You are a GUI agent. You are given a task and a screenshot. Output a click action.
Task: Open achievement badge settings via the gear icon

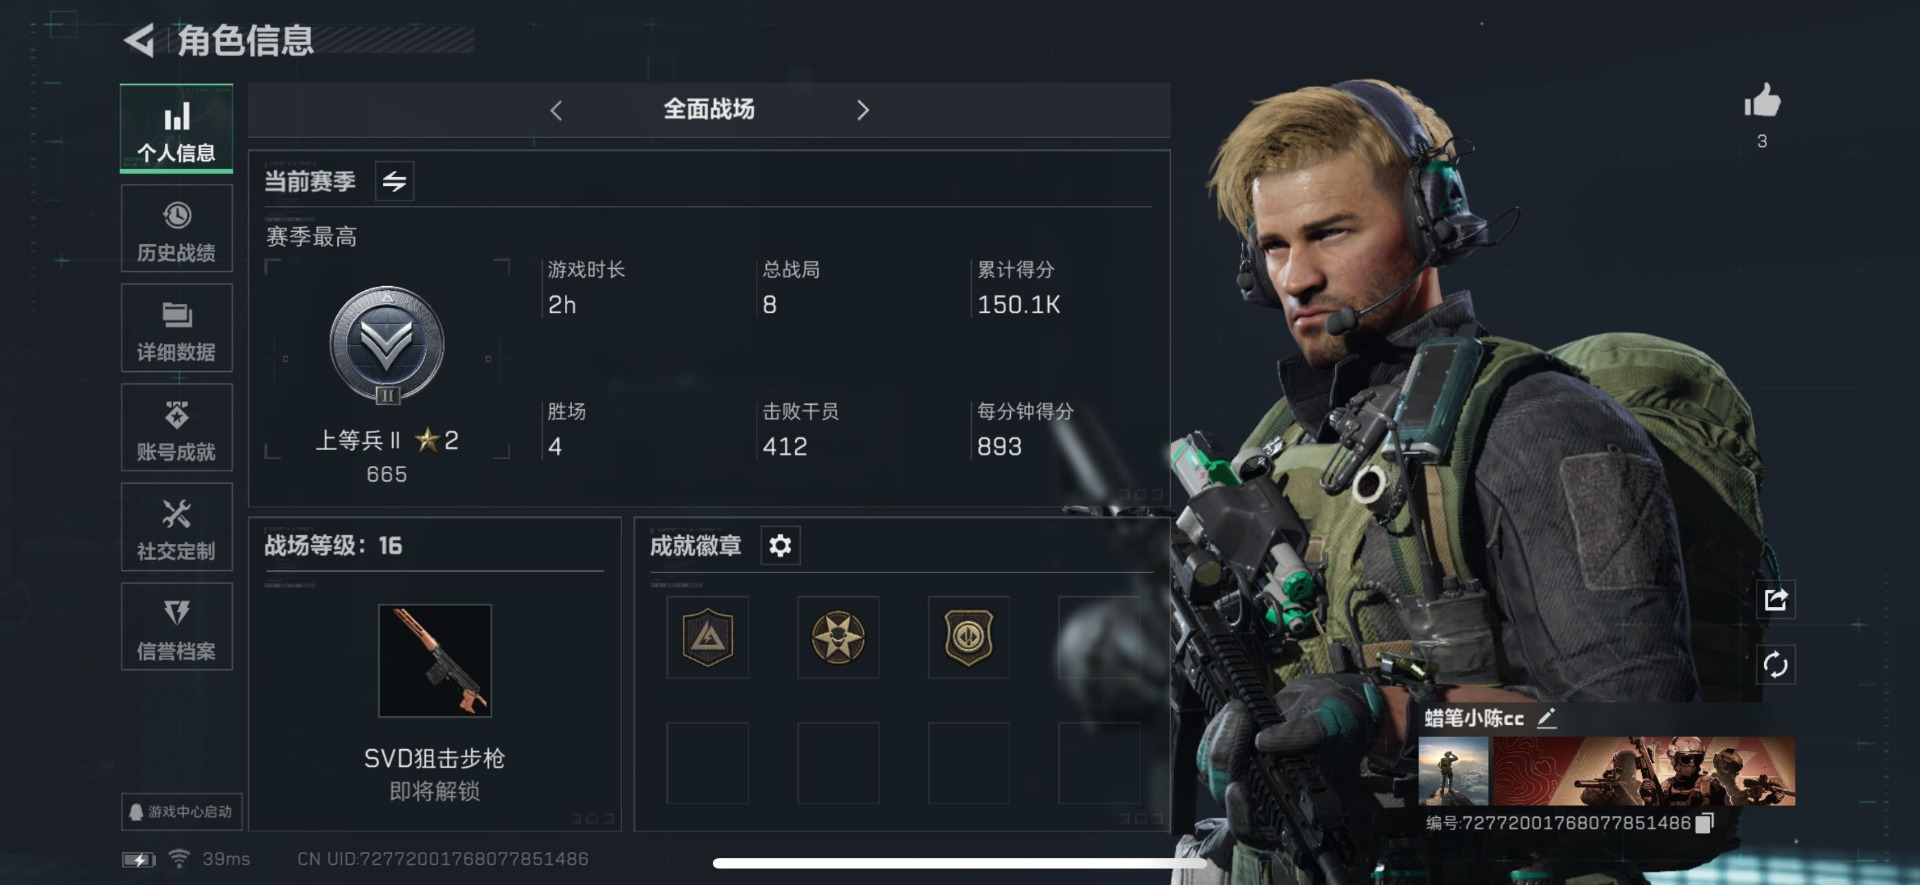pyautogui.click(x=780, y=545)
